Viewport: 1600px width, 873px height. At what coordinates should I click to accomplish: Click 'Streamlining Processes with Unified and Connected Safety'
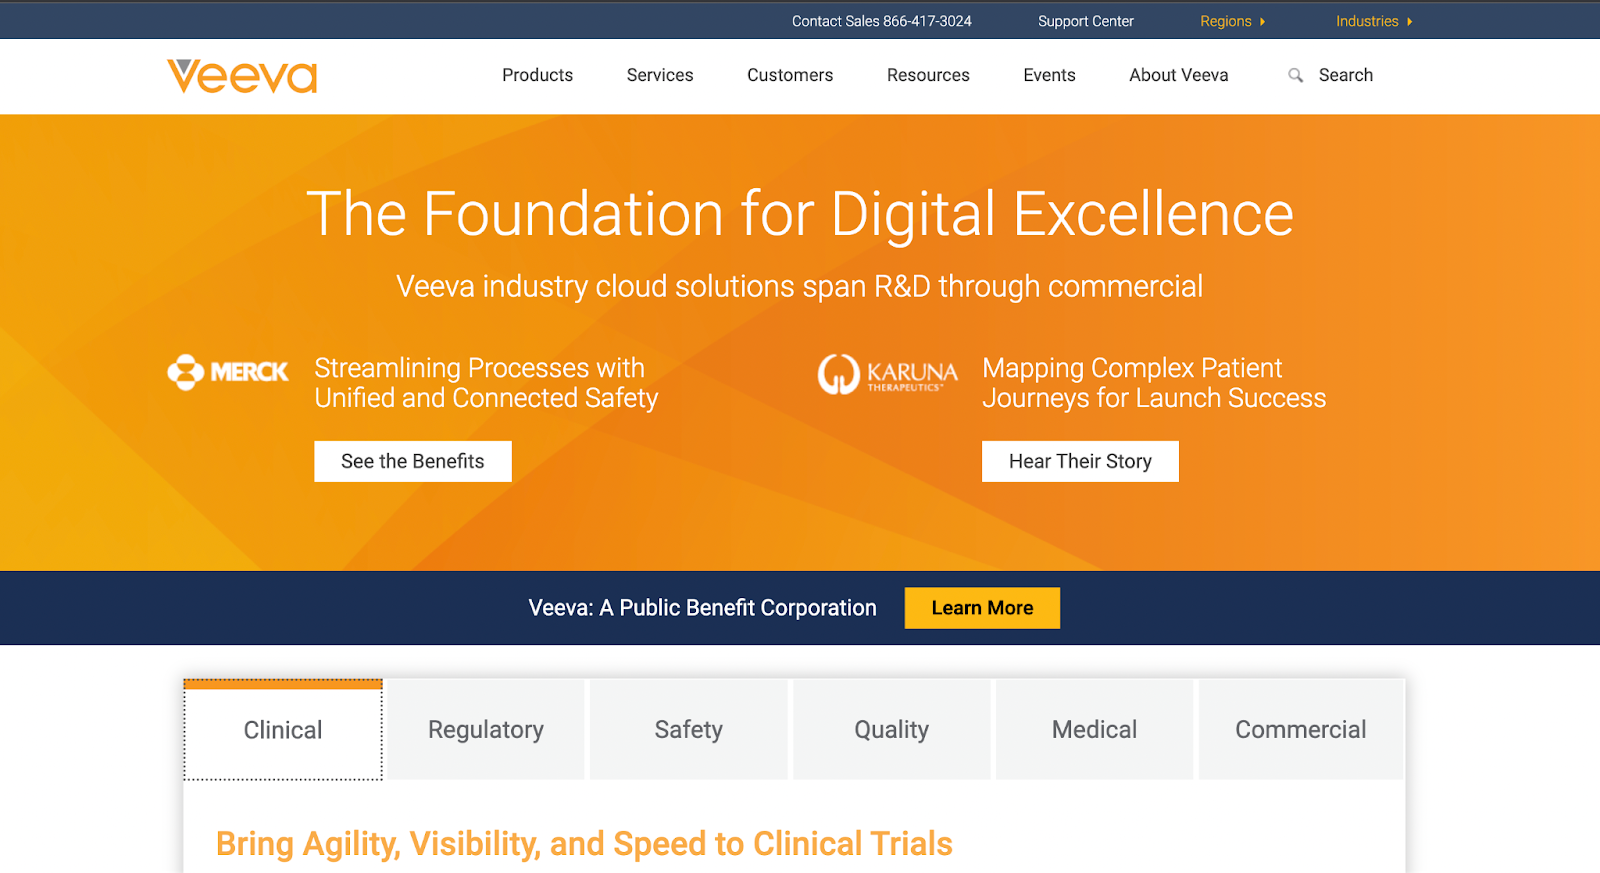pos(486,383)
